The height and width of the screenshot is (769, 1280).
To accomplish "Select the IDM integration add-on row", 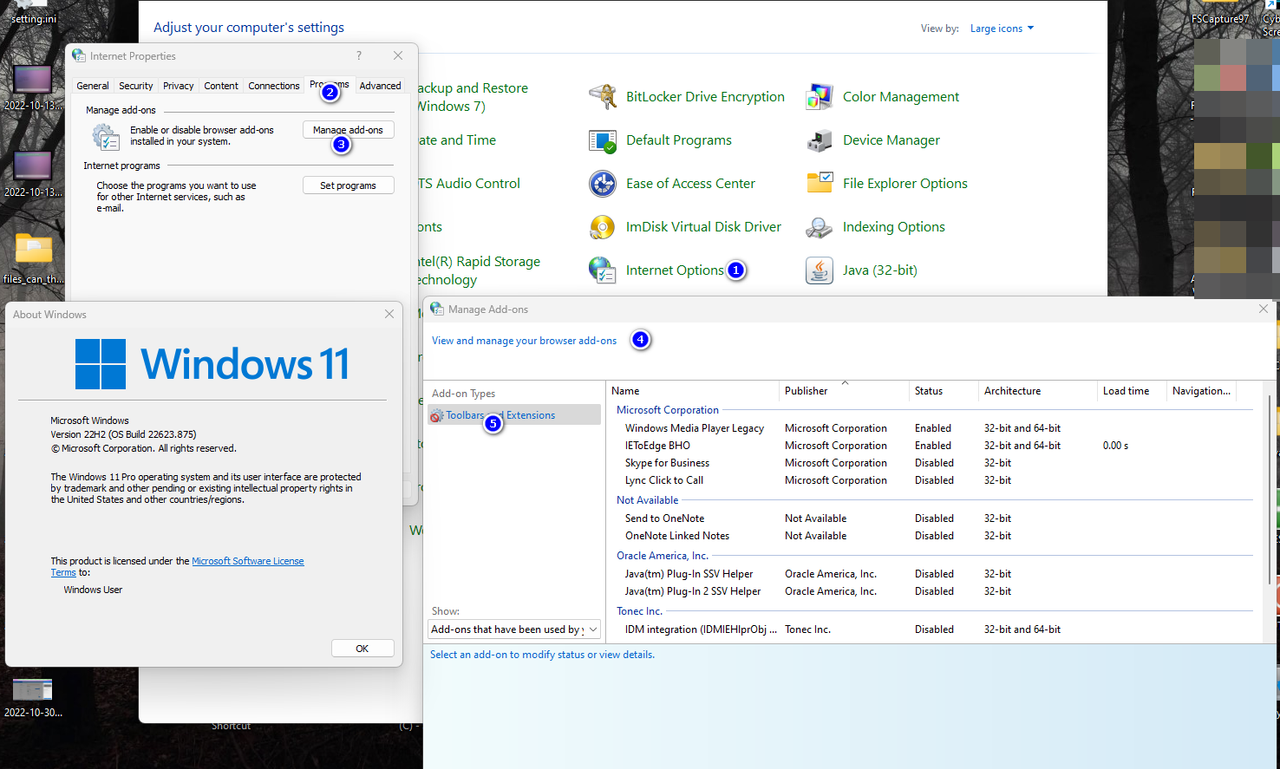I will pos(930,630).
